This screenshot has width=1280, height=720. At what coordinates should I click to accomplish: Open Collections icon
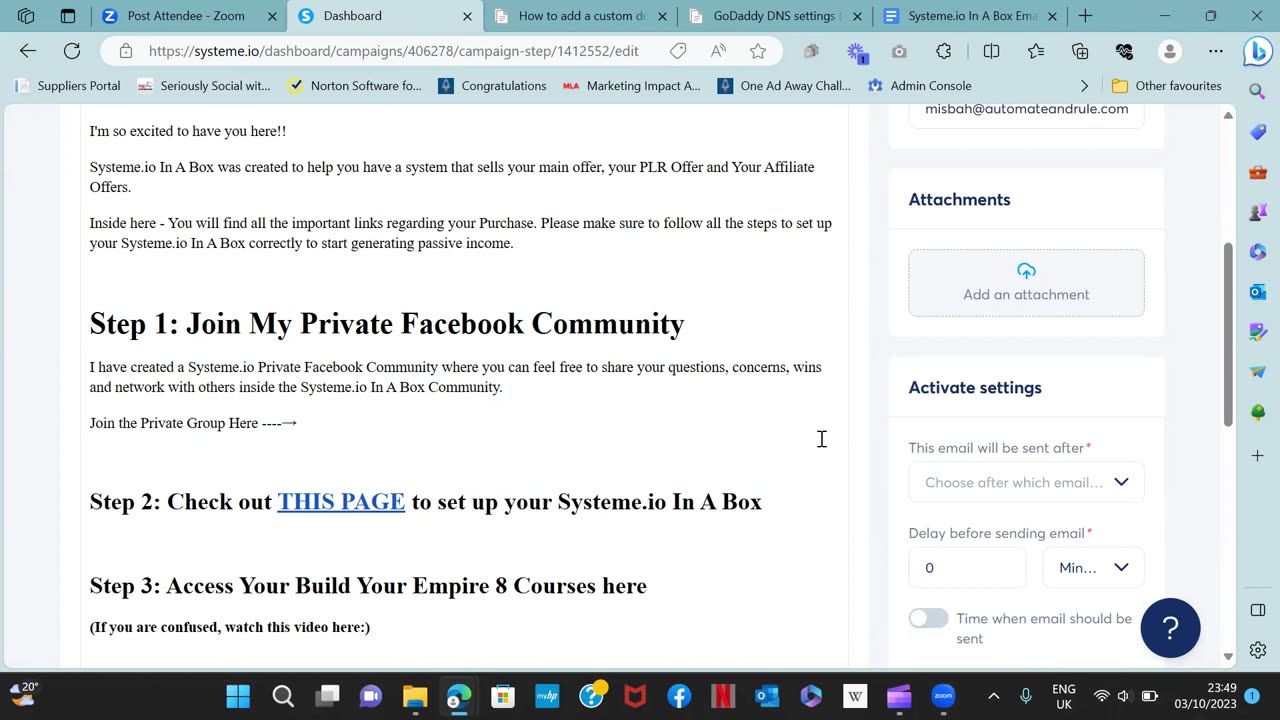click(1080, 51)
